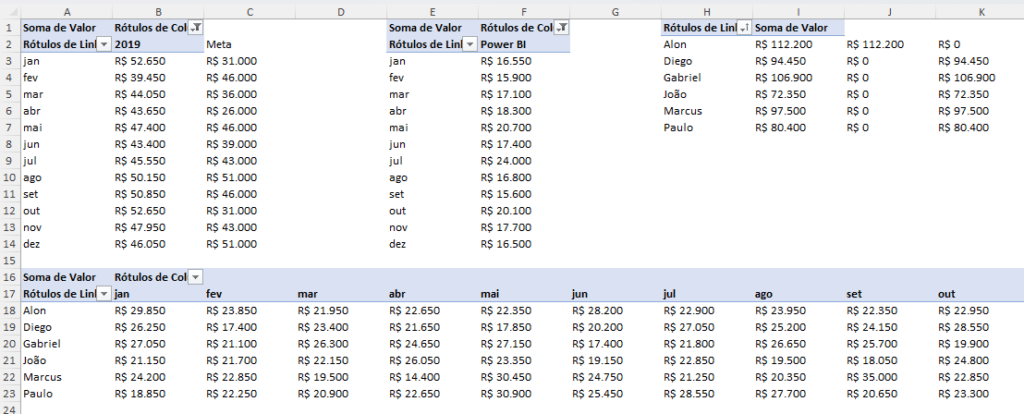Click 'R$ 97.500' in column K for Marcus
Viewport: 1024px width, 414px height.
963,111
